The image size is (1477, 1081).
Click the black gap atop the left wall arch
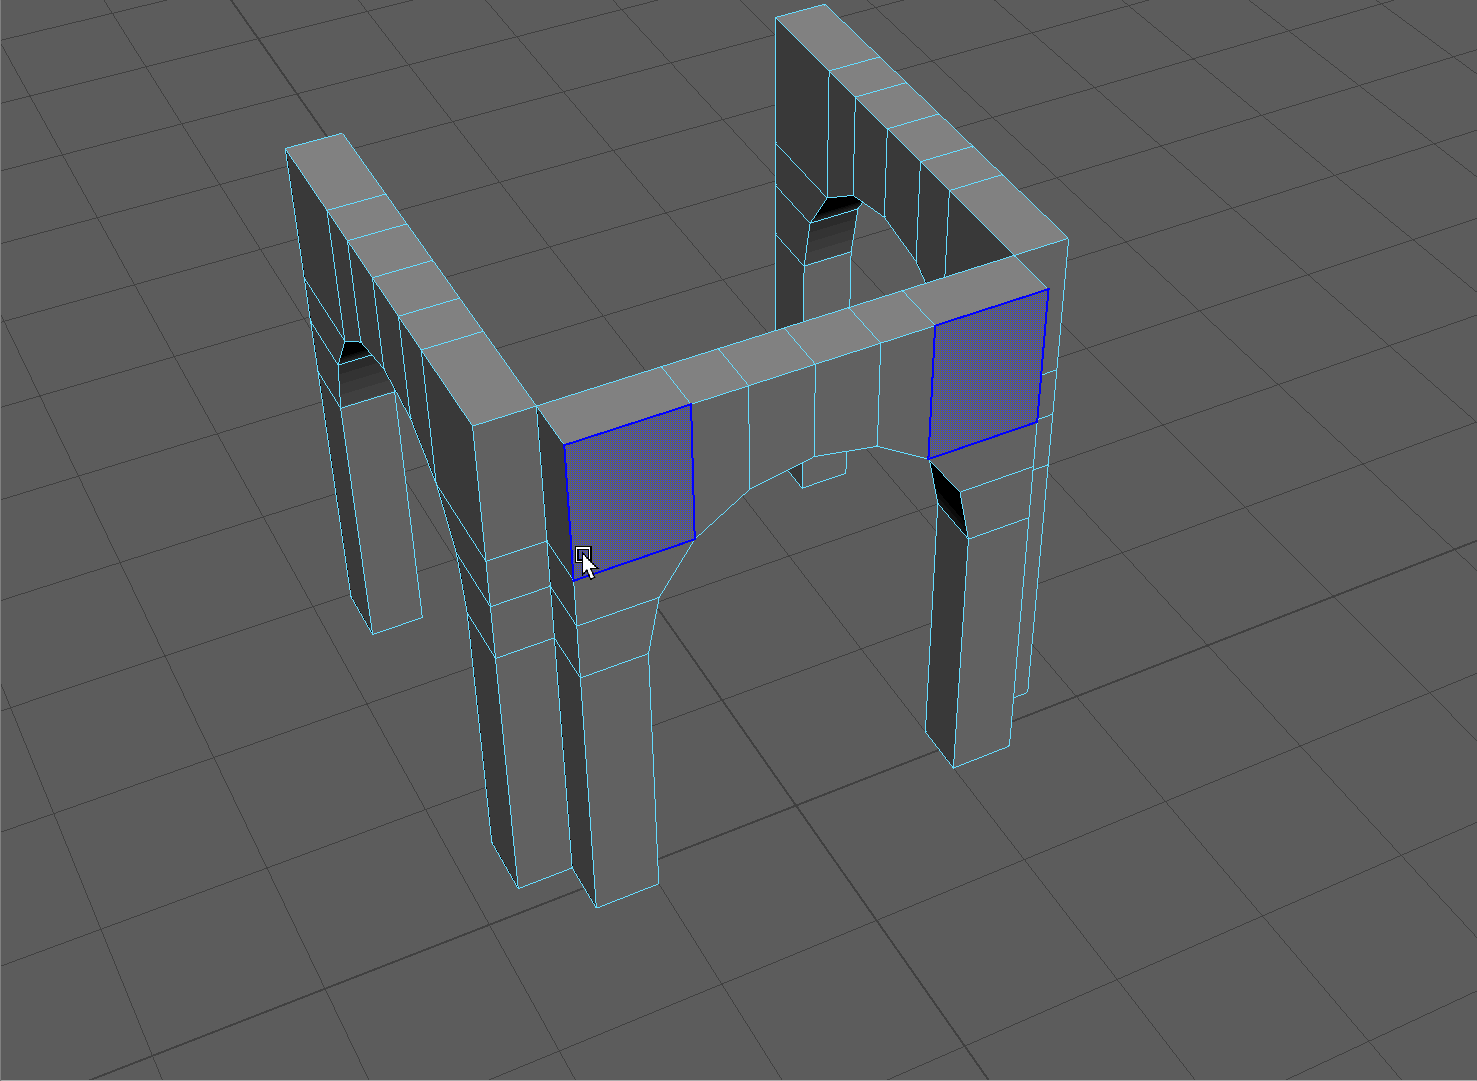pos(353,352)
